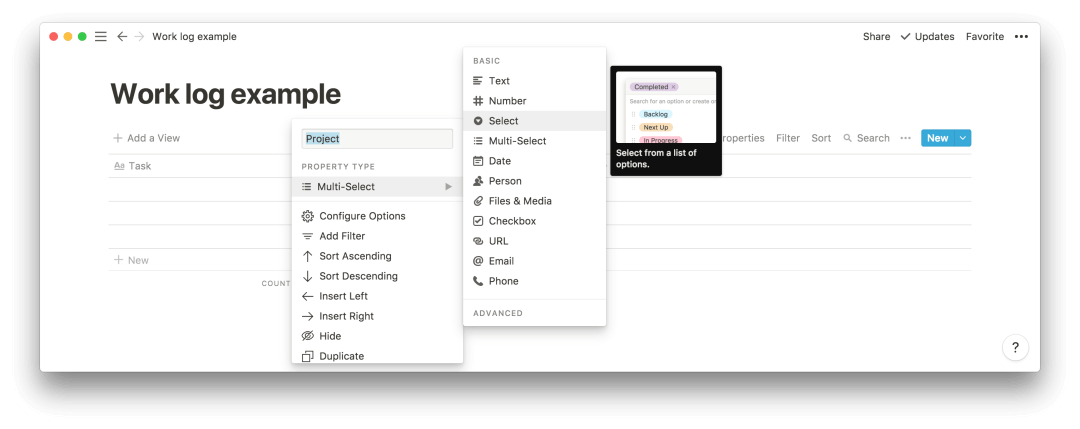
Task: Go forward with the right arrow
Action: [x=139, y=36]
